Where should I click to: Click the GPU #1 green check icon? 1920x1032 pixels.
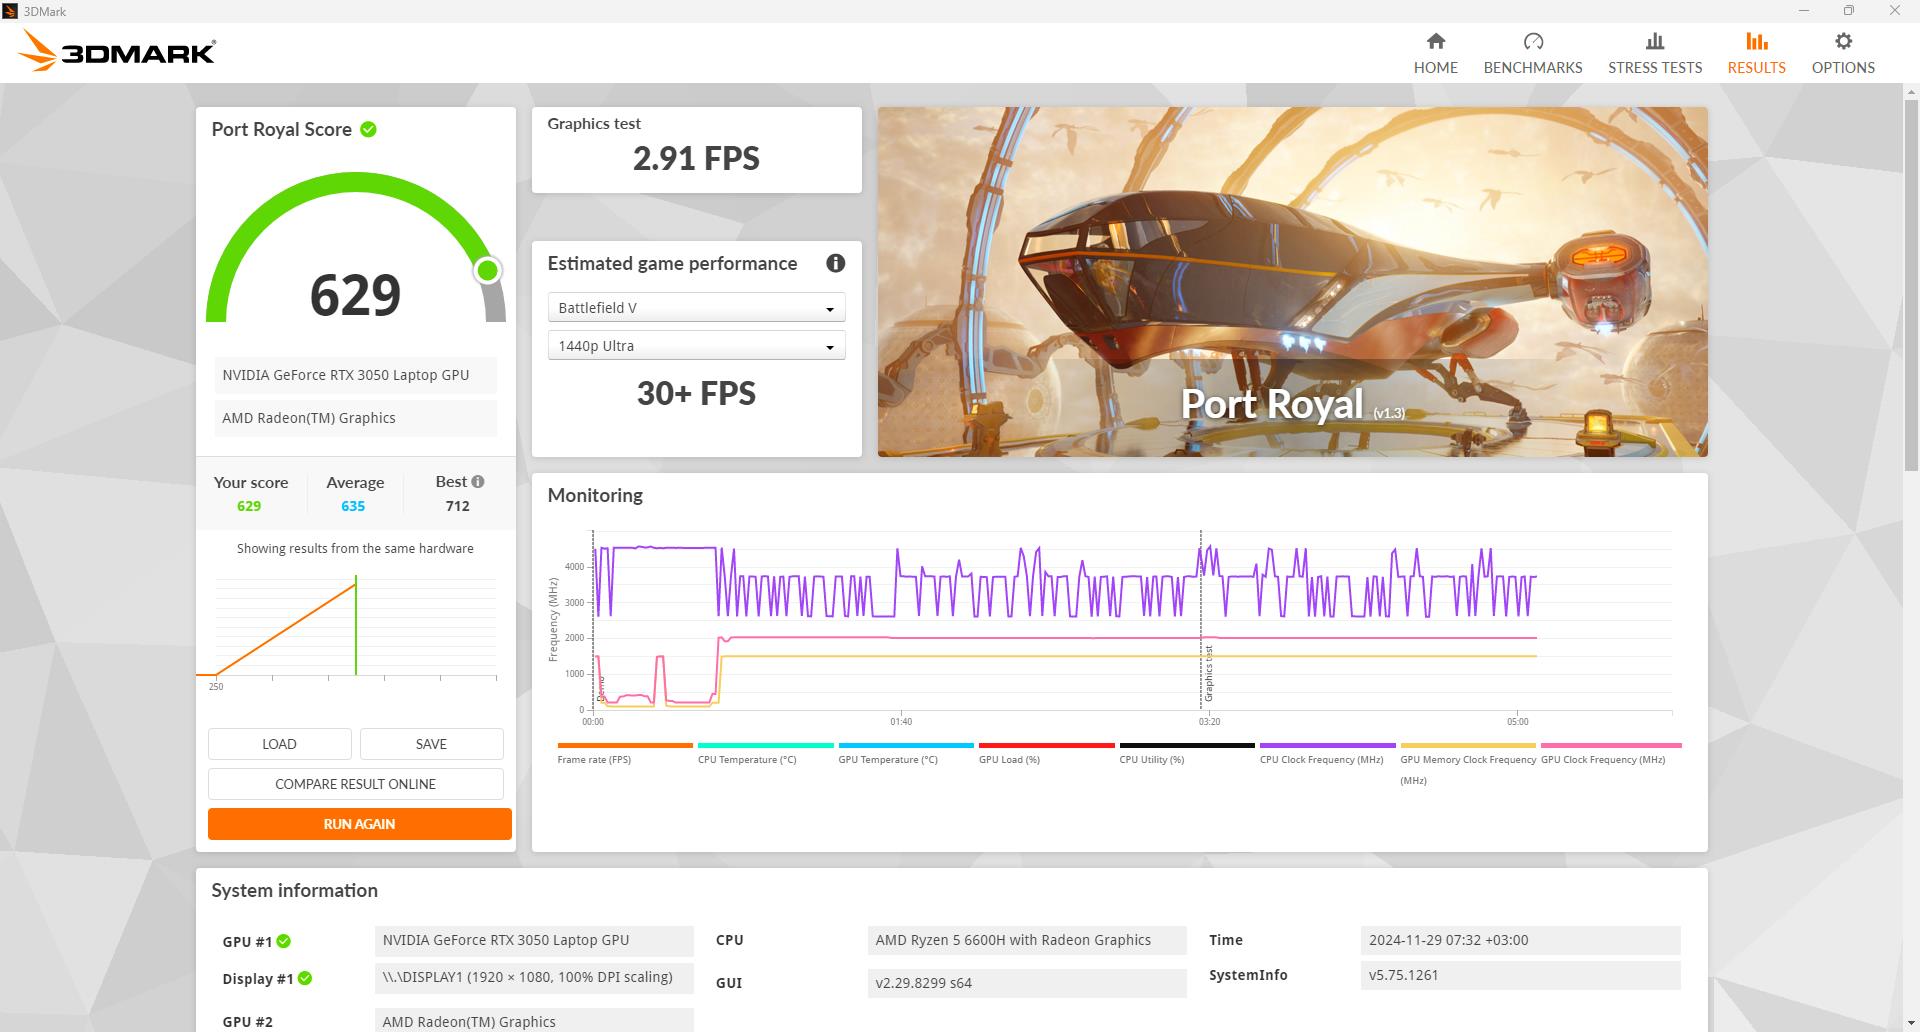[x=284, y=941]
